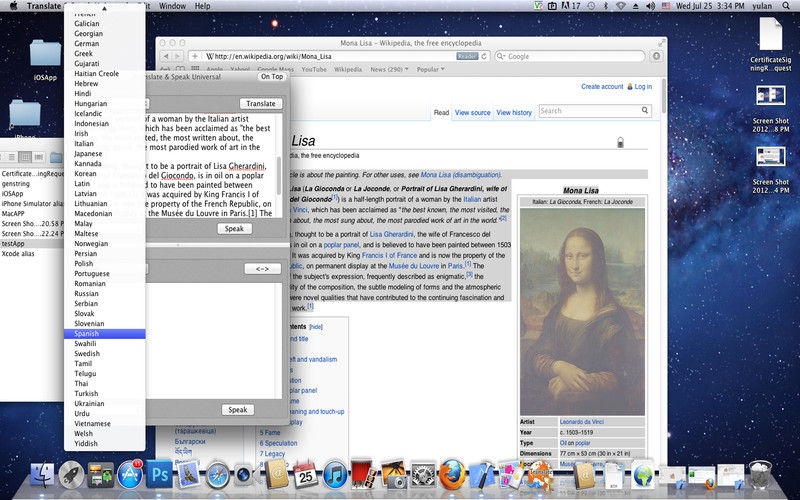Open Mission Control in the Dock
This screenshot has width=800, height=500.
click(101, 475)
